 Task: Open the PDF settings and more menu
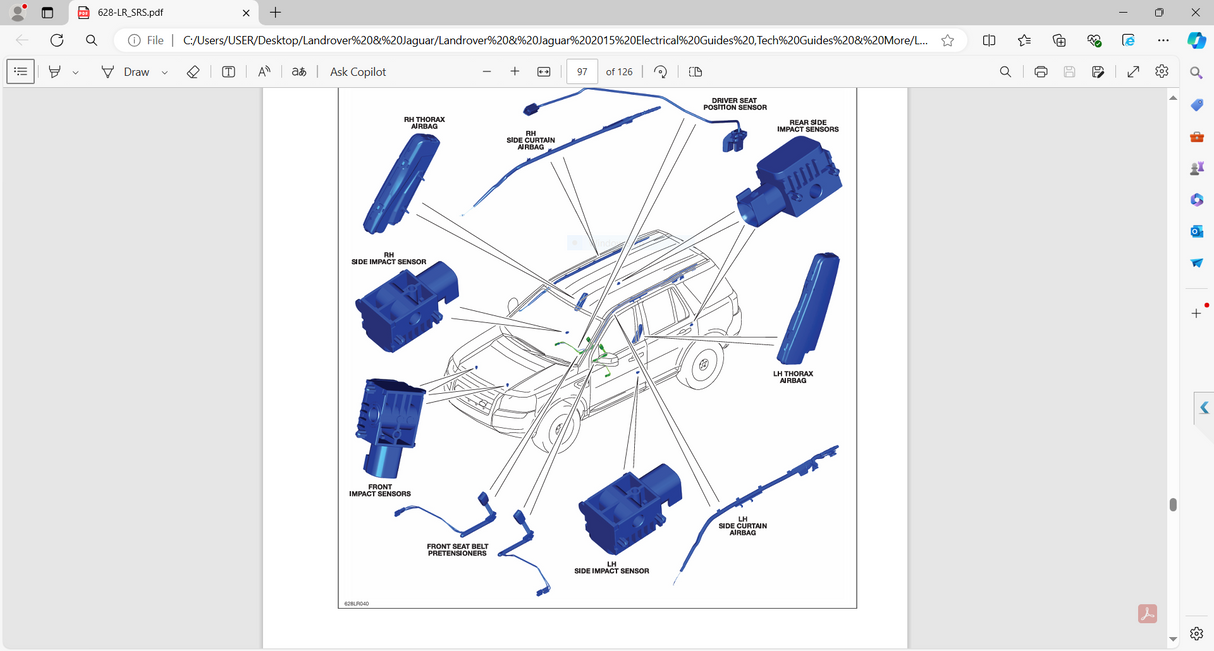point(1161,71)
